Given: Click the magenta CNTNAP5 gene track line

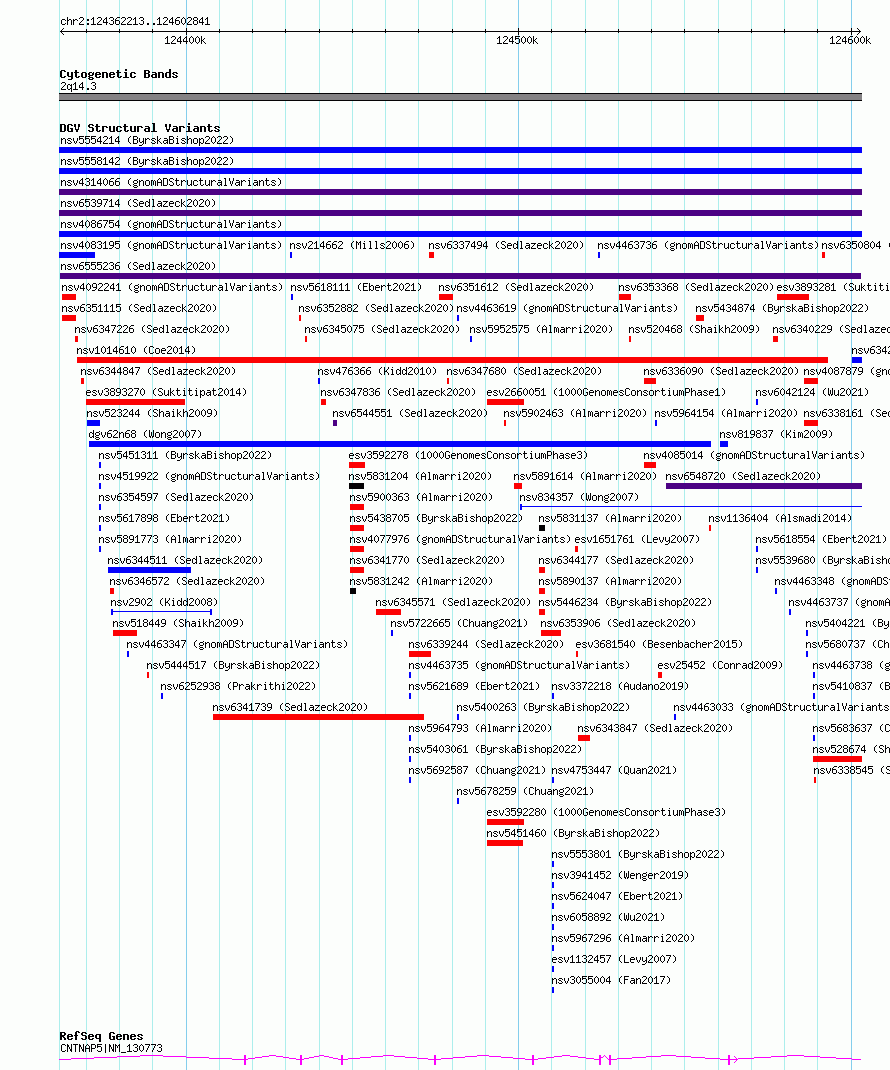Looking at the screenshot, I should point(461,1058).
